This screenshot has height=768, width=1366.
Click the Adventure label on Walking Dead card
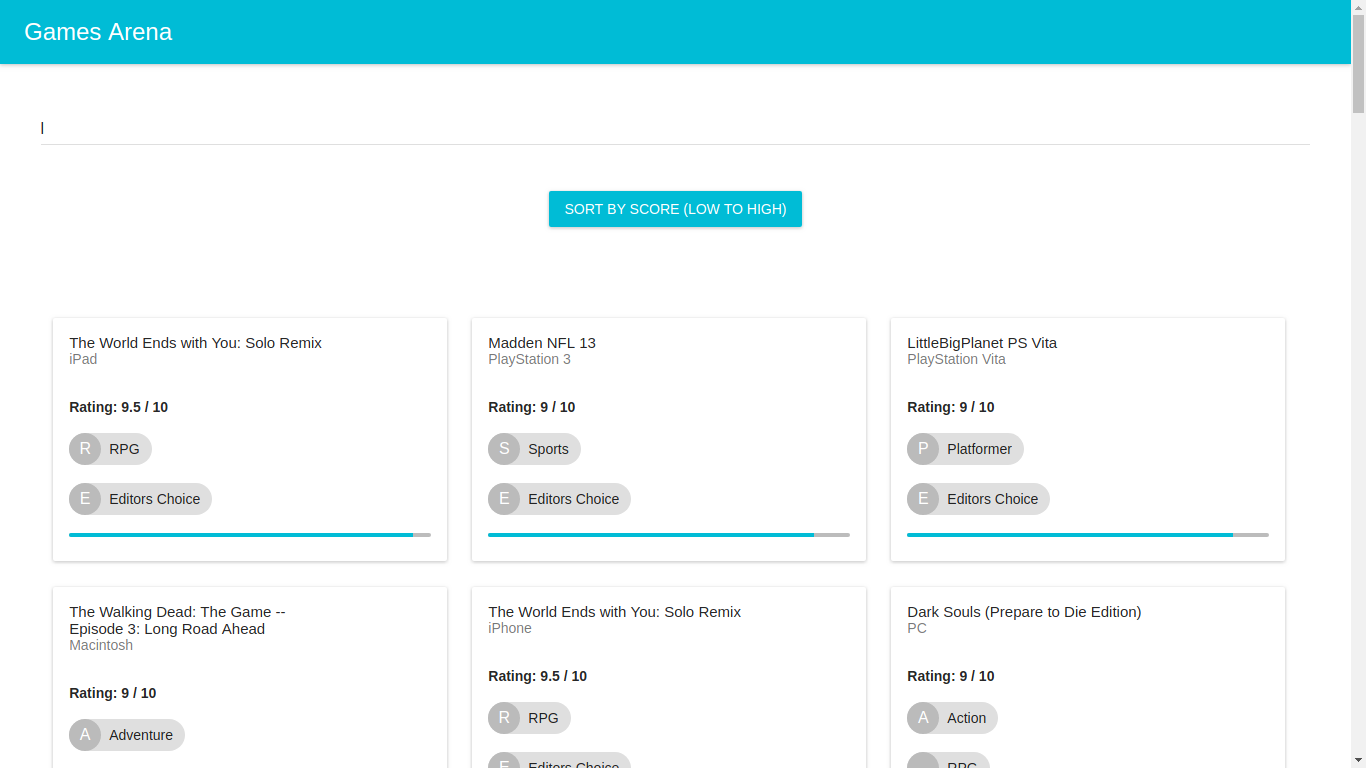(141, 735)
